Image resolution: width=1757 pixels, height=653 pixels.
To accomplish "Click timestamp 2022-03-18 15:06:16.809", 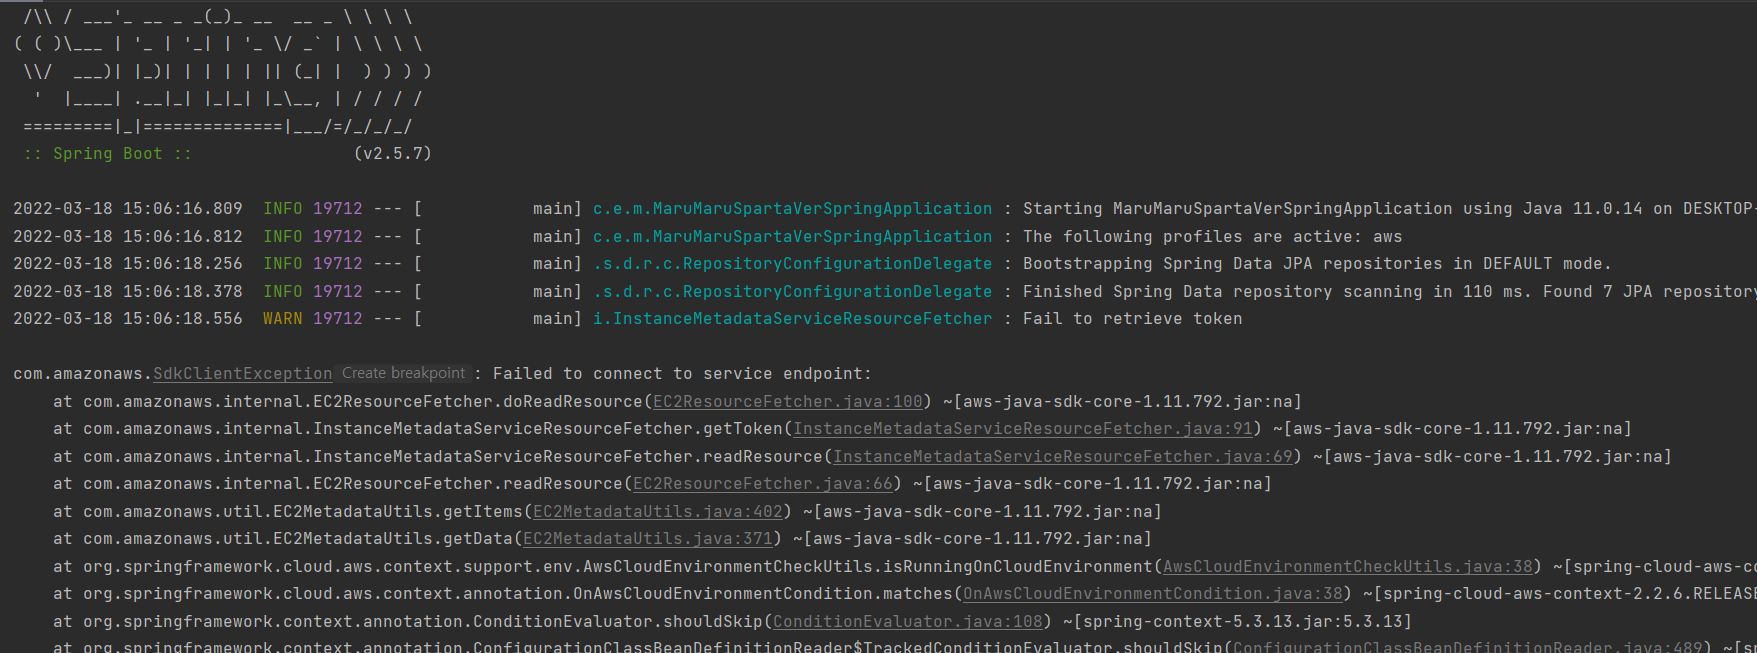I will point(128,209).
